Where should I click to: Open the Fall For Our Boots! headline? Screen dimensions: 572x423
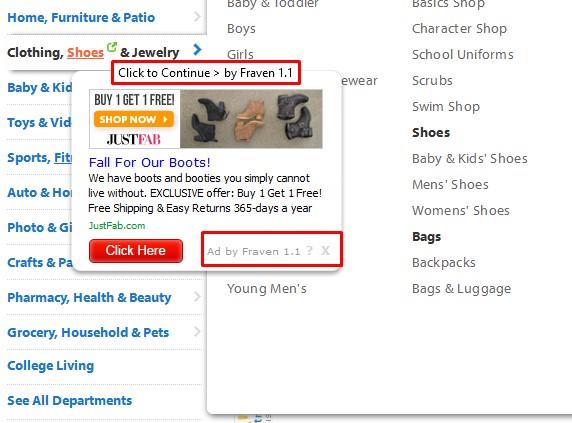tap(150, 162)
